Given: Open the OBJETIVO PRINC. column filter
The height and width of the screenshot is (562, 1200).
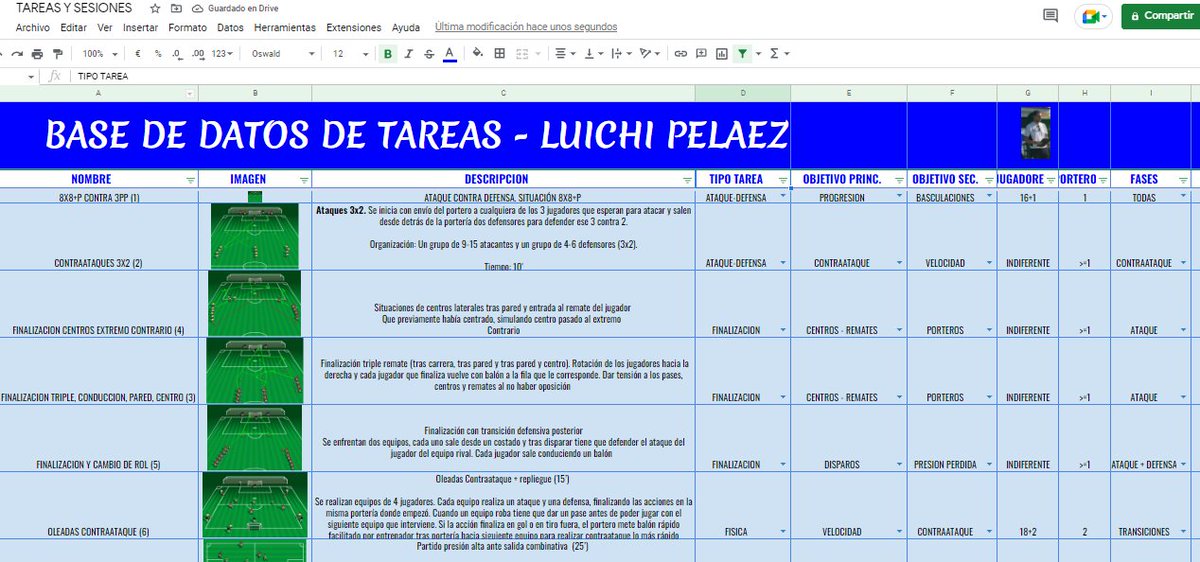Looking at the screenshot, I should coord(898,180).
